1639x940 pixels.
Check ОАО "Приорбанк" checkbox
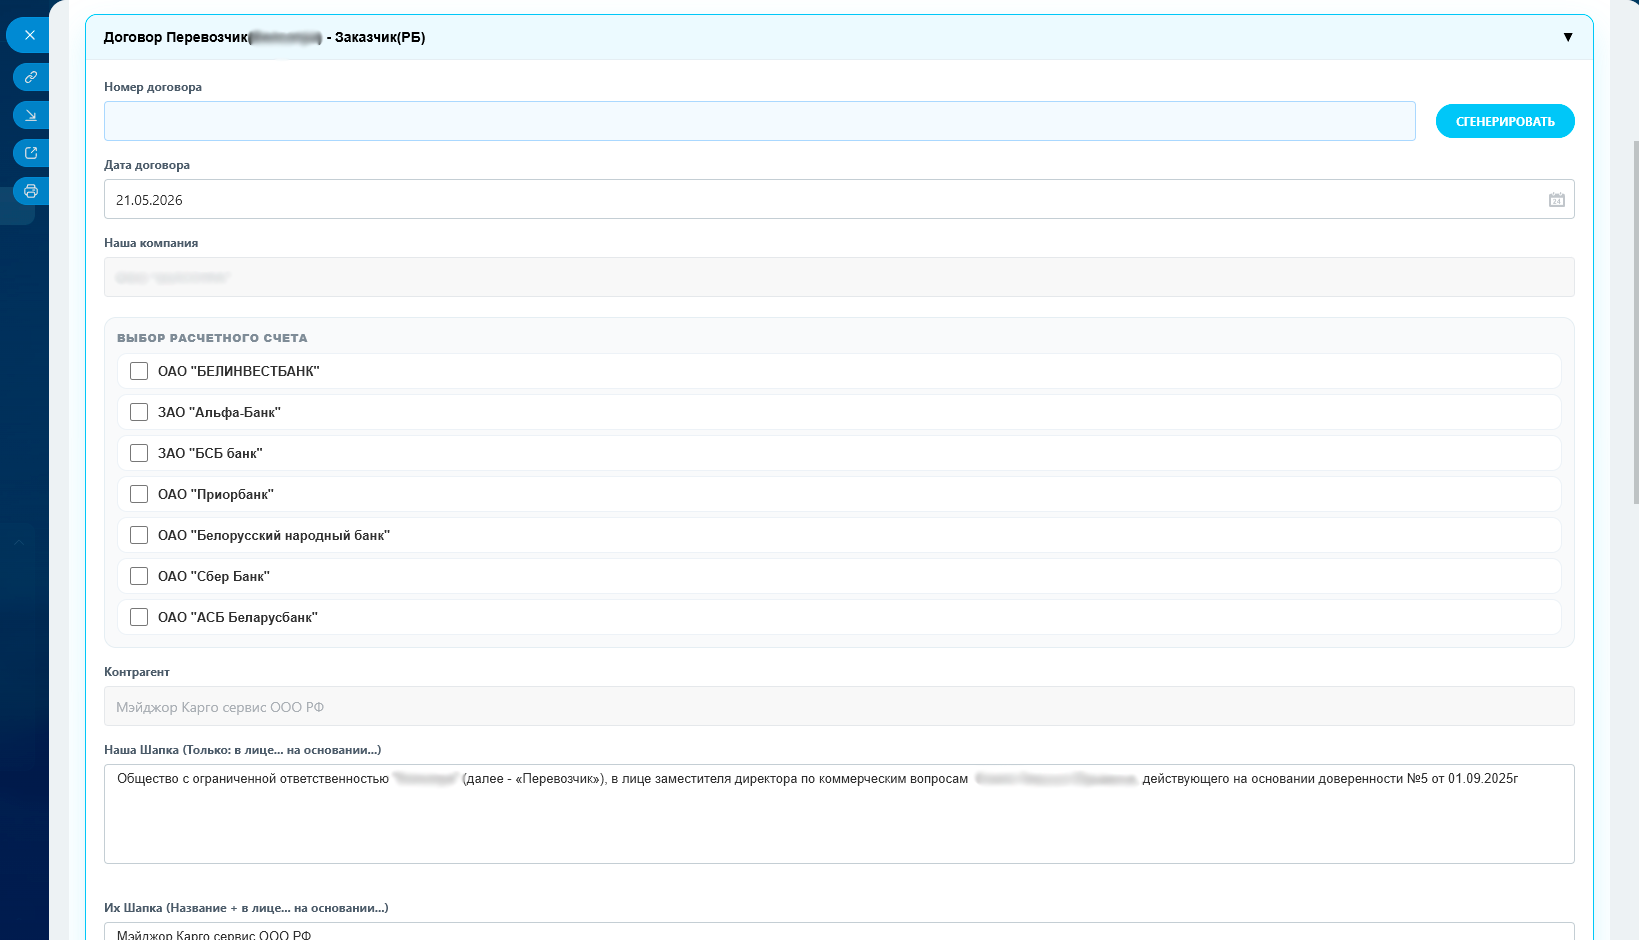click(139, 494)
